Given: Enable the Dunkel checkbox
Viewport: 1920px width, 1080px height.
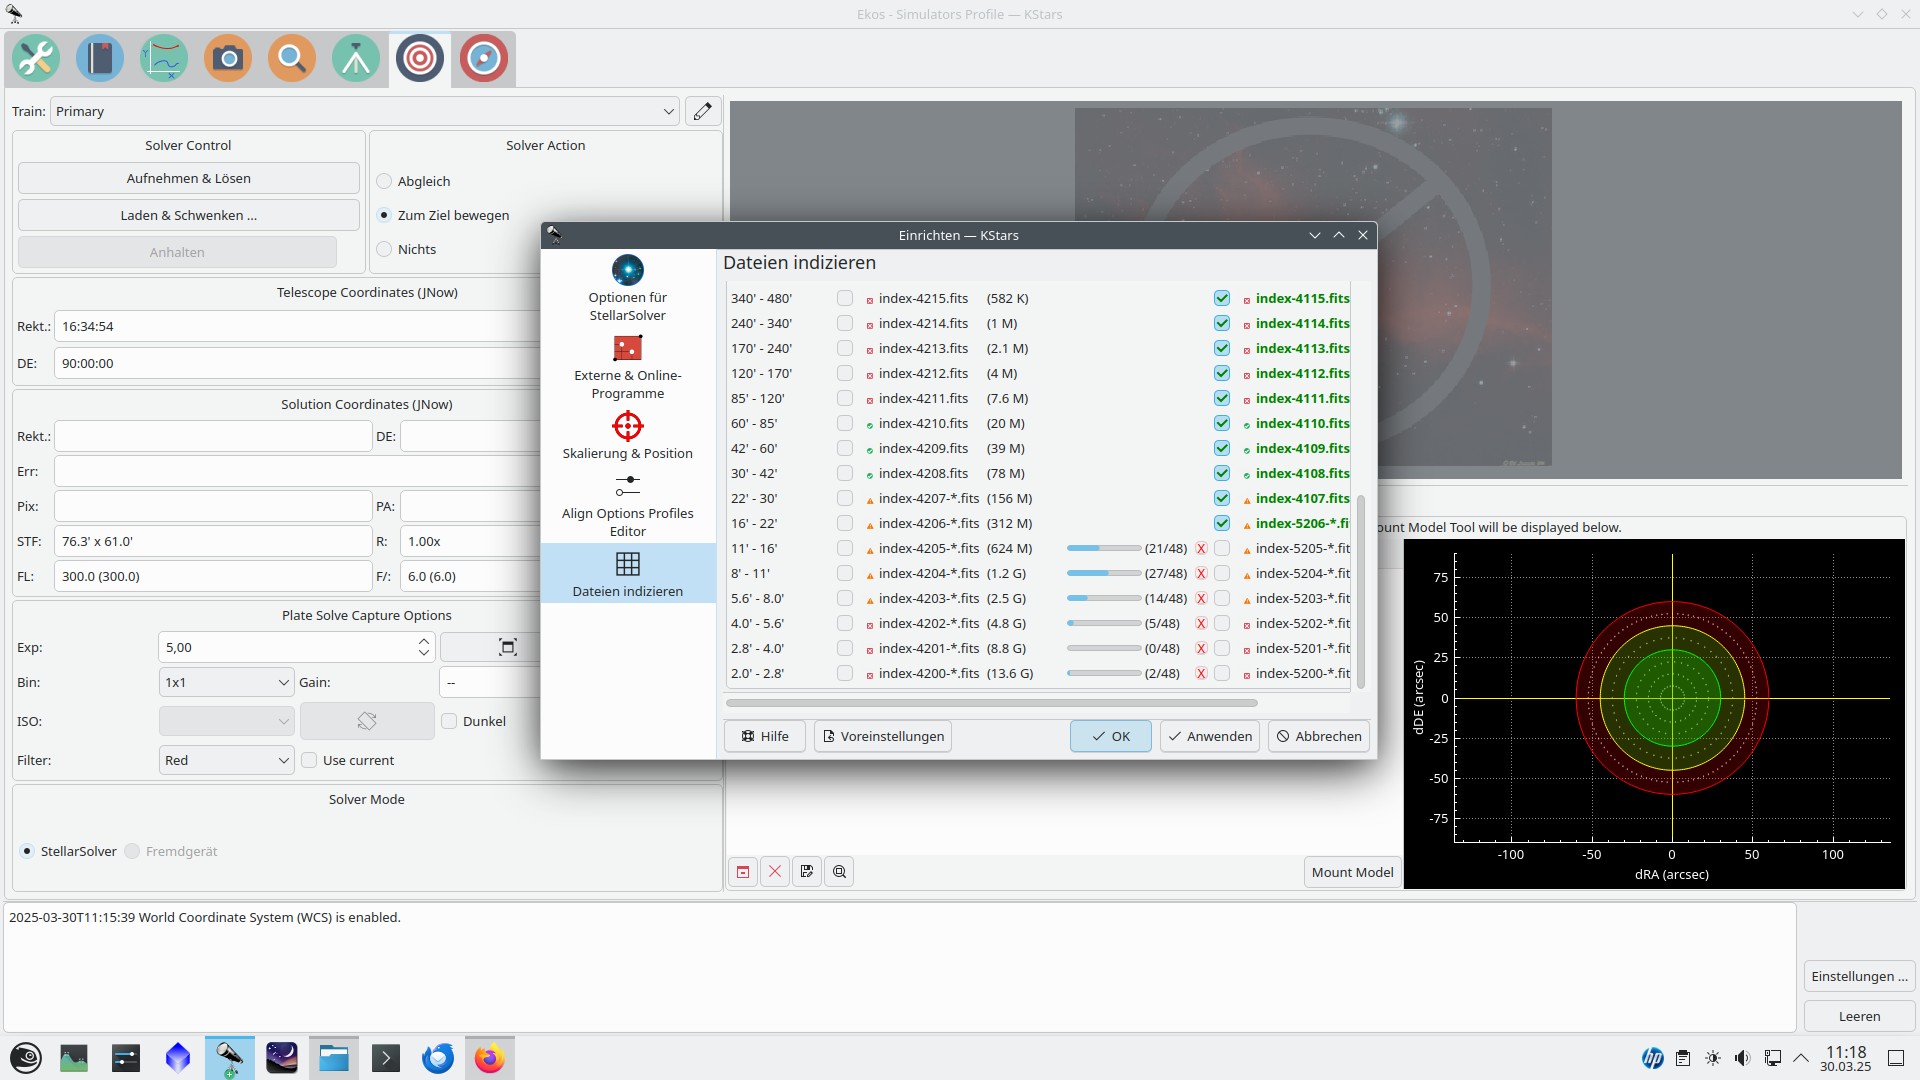Looking at the screenshot, I should pyautogui.click(x=450, y=721).
